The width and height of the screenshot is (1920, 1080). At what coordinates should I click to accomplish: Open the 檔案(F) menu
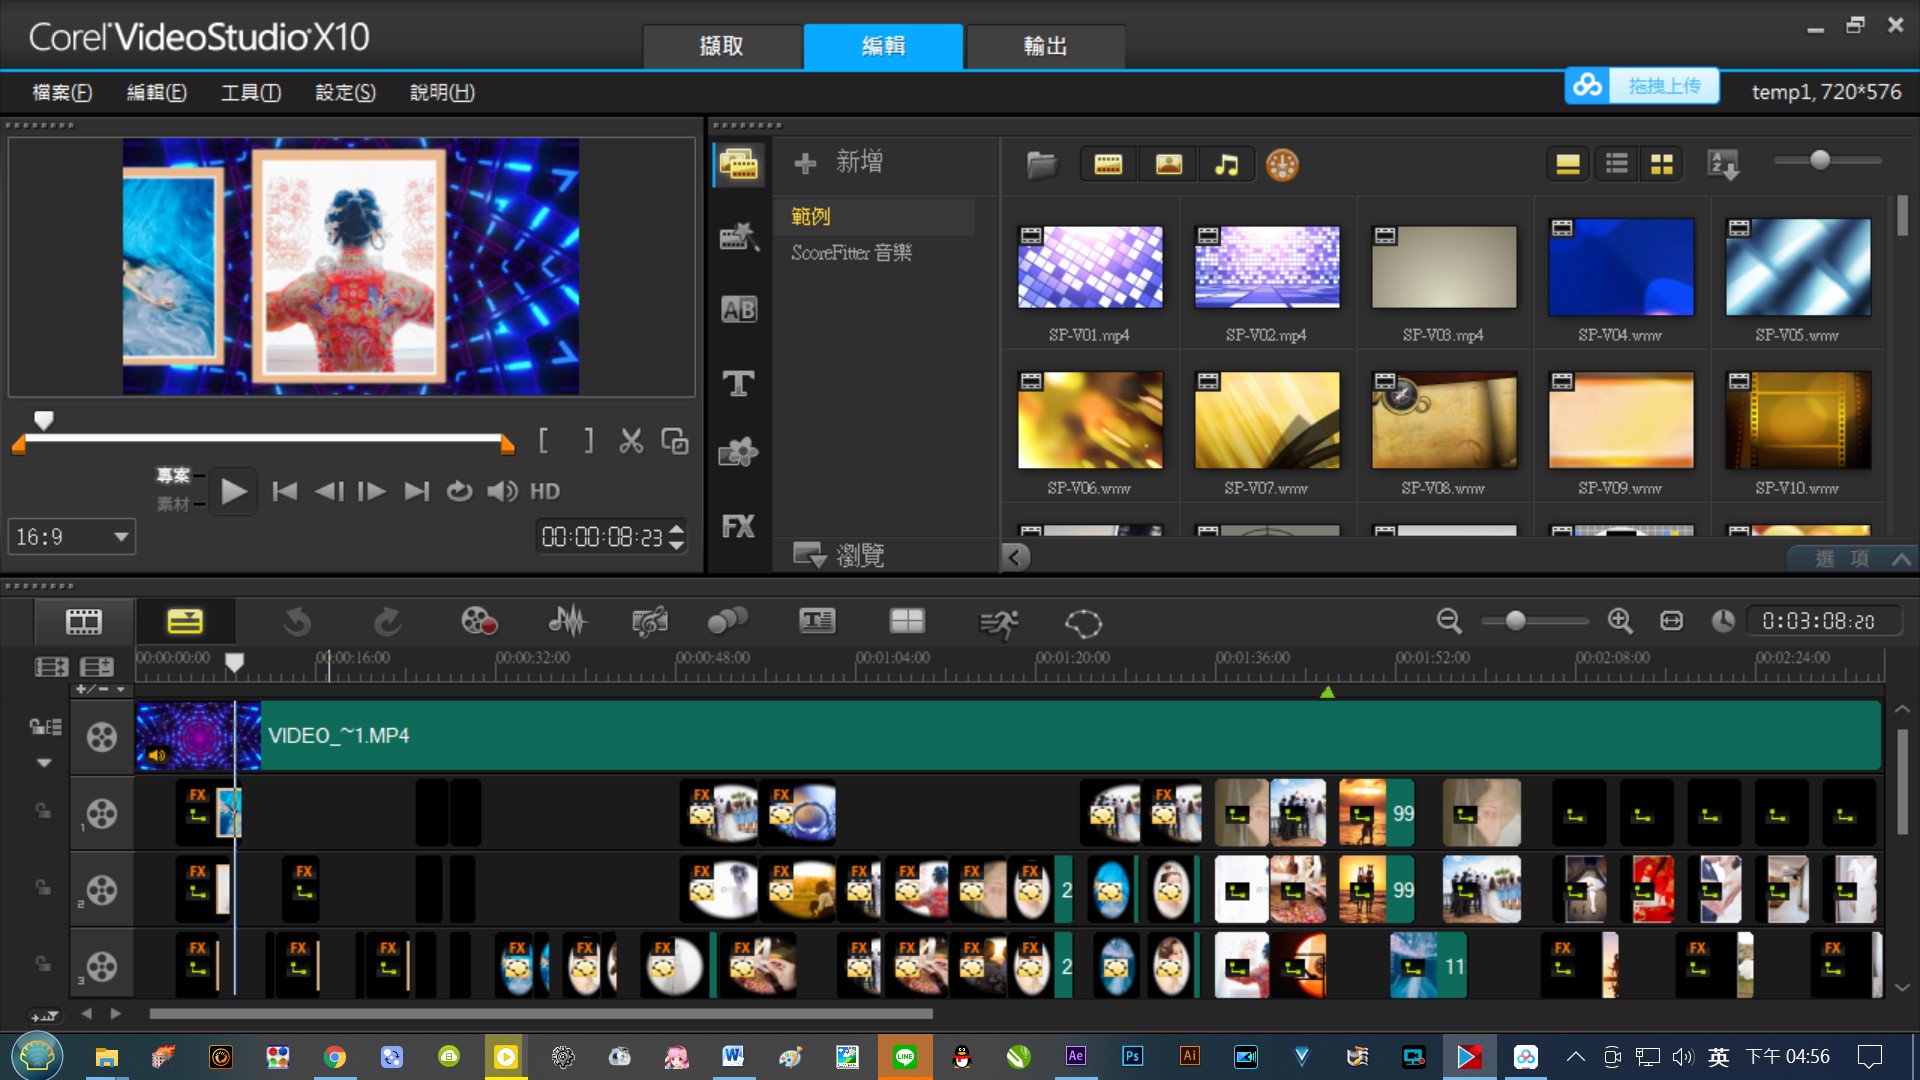coord(62,92)
